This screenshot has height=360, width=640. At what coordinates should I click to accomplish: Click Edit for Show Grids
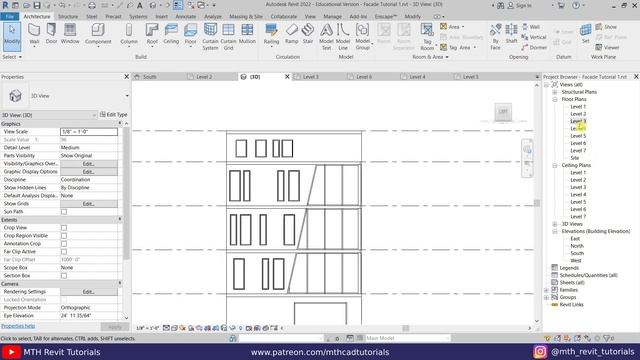(89, 204)
